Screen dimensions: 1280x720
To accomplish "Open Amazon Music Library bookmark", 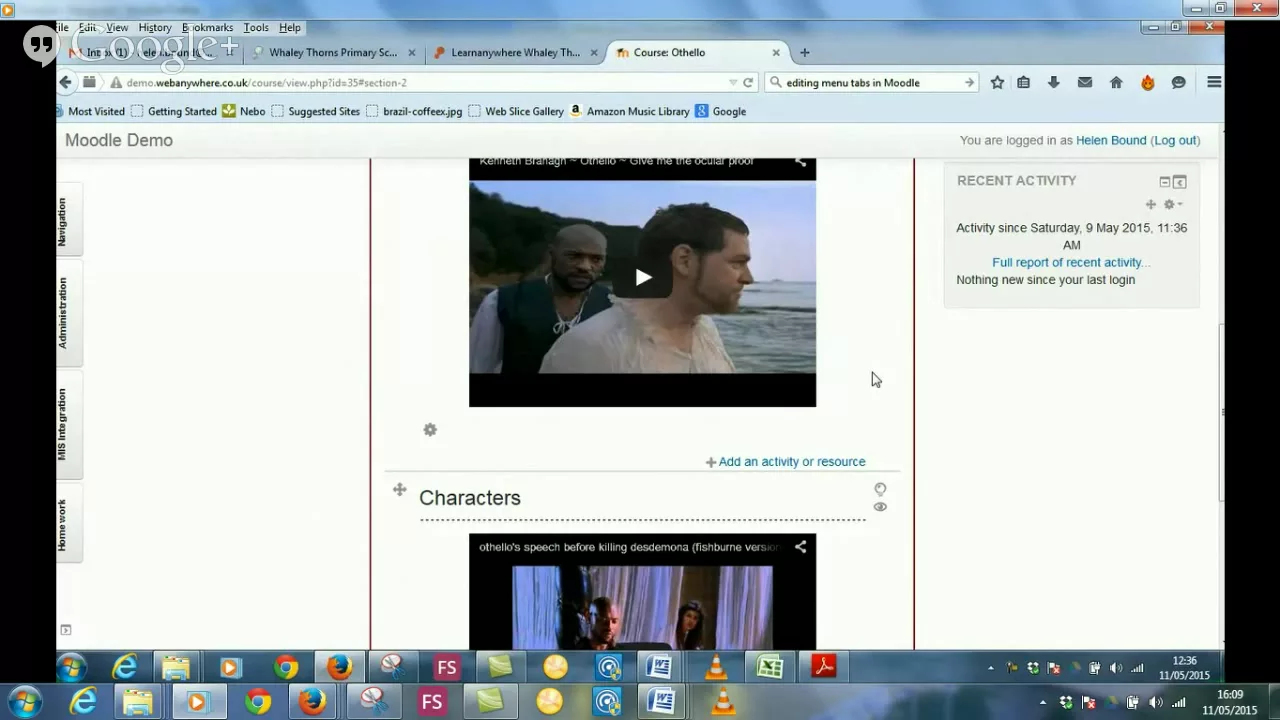I will [x=629, y=112].
